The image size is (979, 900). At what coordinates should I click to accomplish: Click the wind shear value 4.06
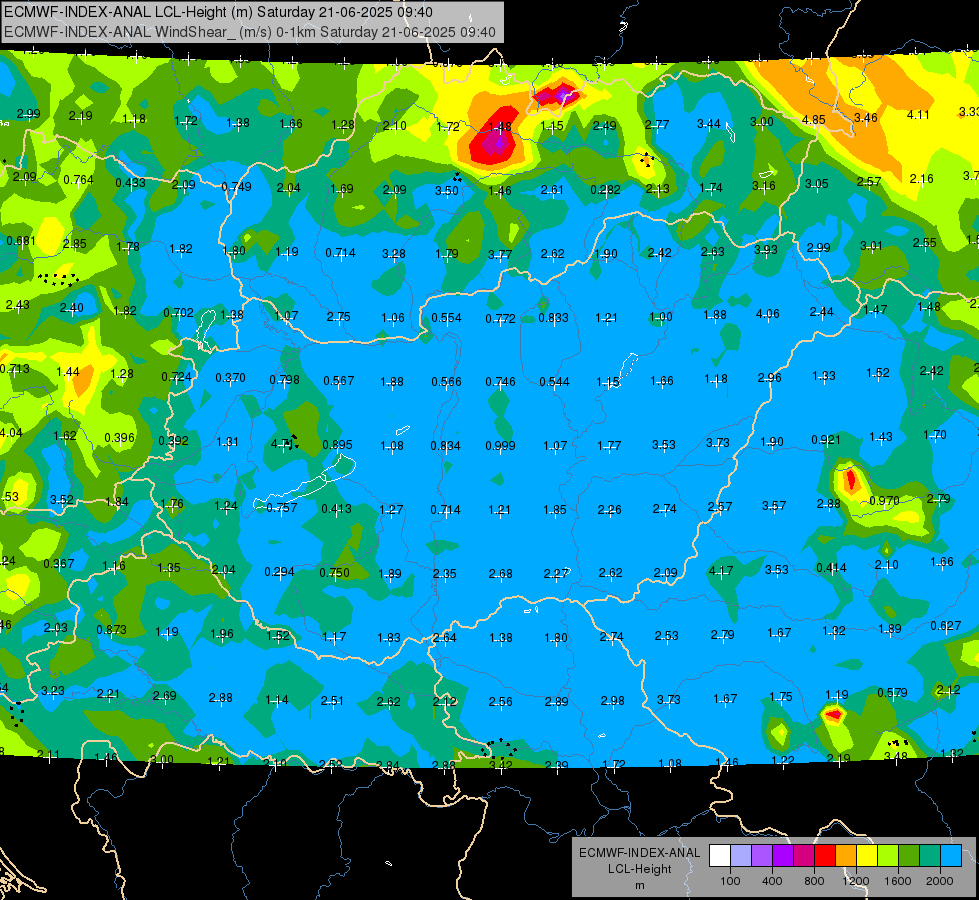[x=767, y=314]
